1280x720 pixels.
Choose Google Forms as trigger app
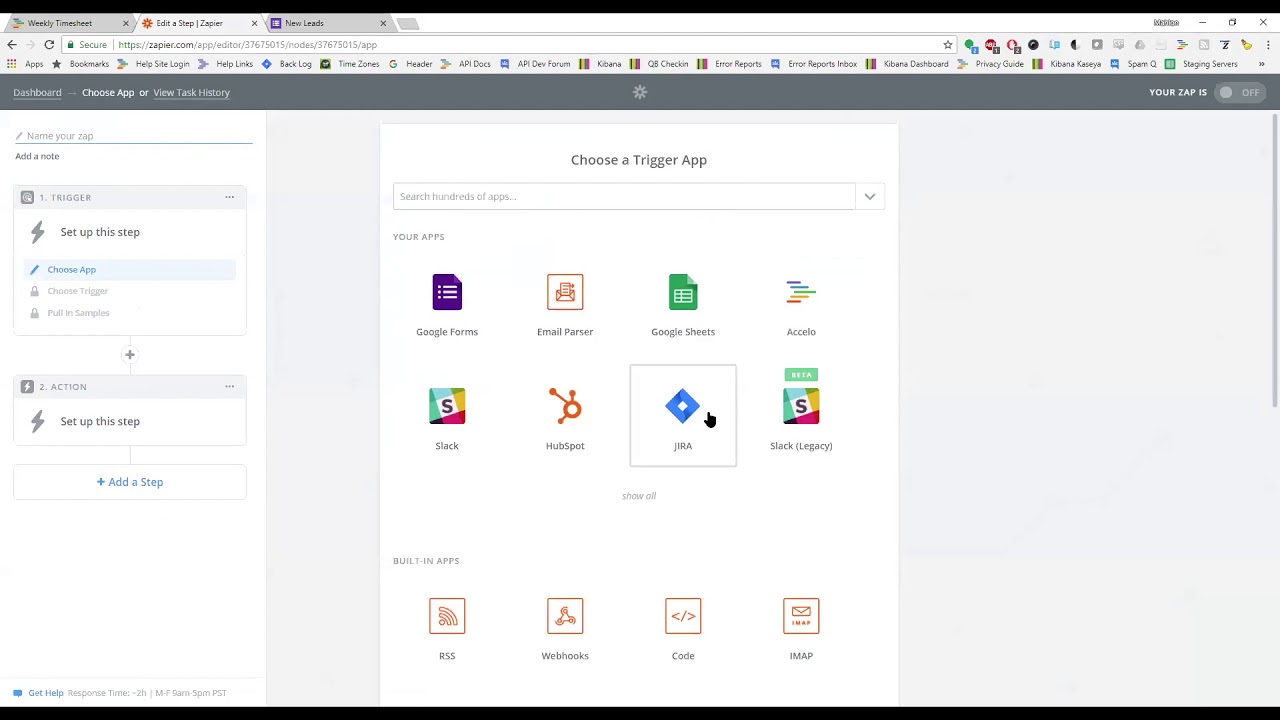coord(447,292)
